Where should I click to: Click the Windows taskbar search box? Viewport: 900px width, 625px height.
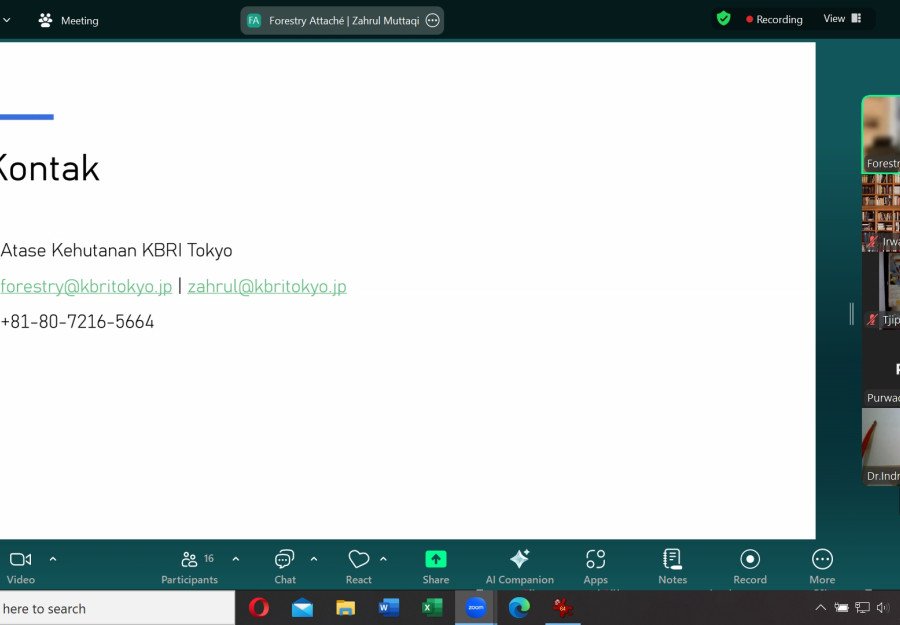(x=117, y=608)
